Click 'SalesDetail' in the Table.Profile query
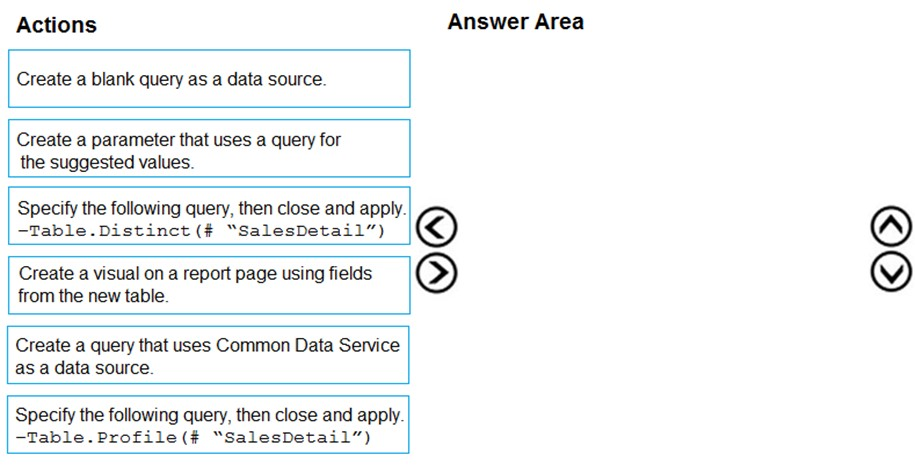The height and width of the screenshot is (465, 915). coord(309,437)
